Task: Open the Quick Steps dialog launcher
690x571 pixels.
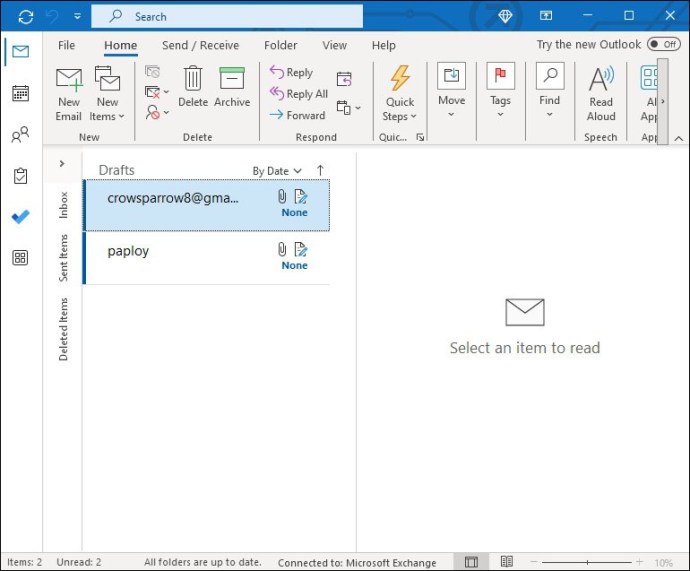Action: click(x=420, y=137)
